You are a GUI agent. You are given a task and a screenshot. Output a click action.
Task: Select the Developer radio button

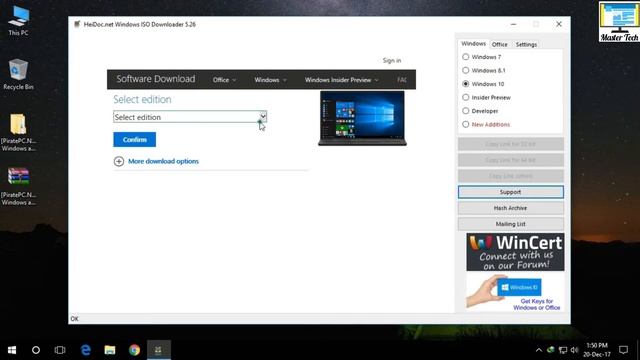[465, 111]
